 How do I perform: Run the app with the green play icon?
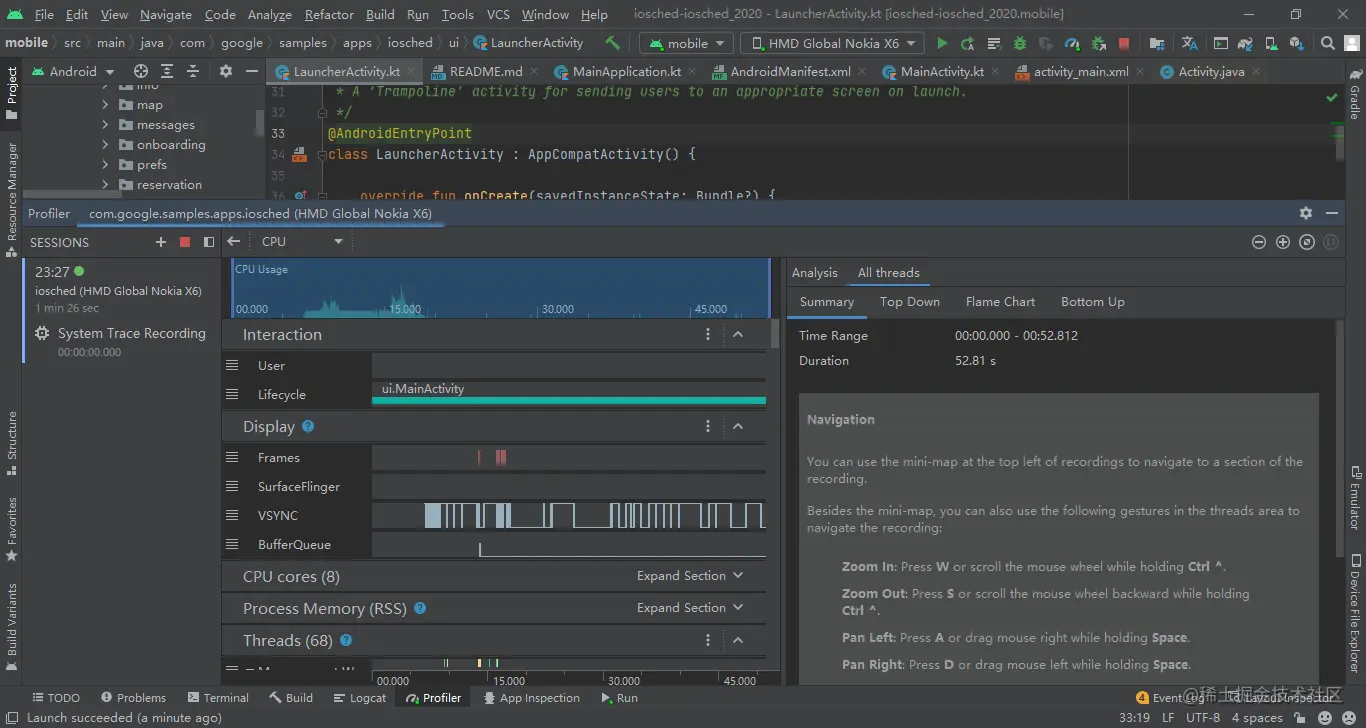point(942,43)
